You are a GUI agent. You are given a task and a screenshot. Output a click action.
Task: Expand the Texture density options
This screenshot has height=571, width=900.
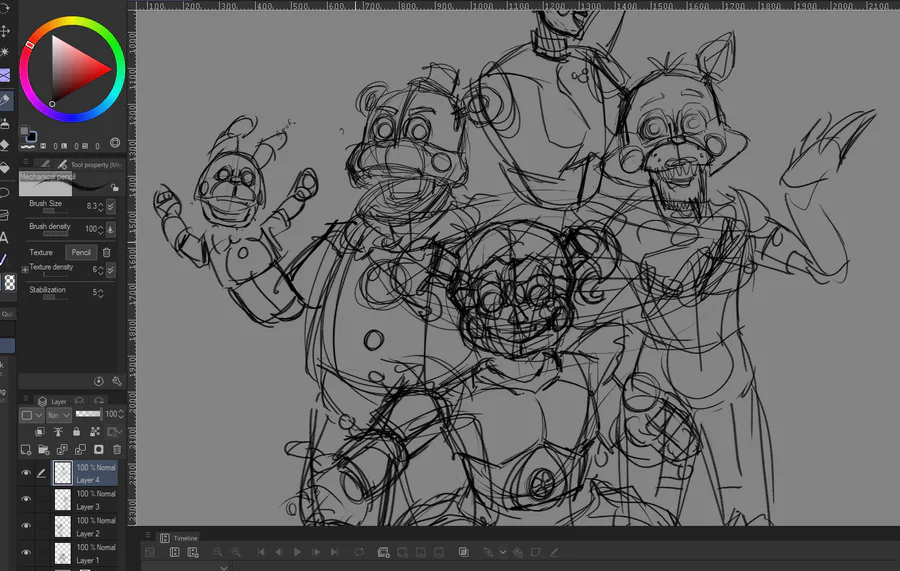tap(25, 269)
